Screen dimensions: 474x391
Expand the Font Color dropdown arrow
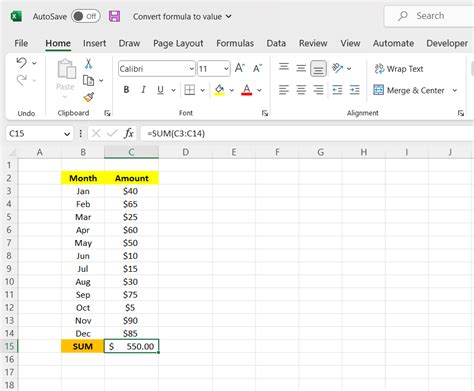(259, 90)
